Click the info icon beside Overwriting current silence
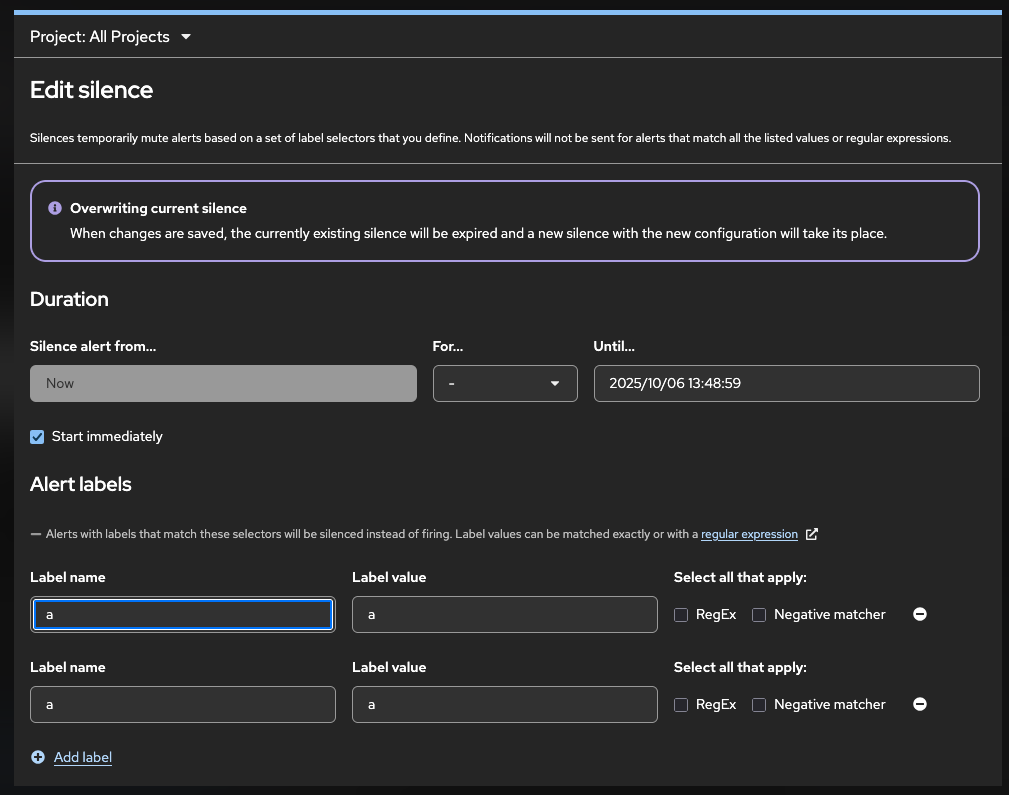This screenshot has height=795, width=1009. [55, 209]
